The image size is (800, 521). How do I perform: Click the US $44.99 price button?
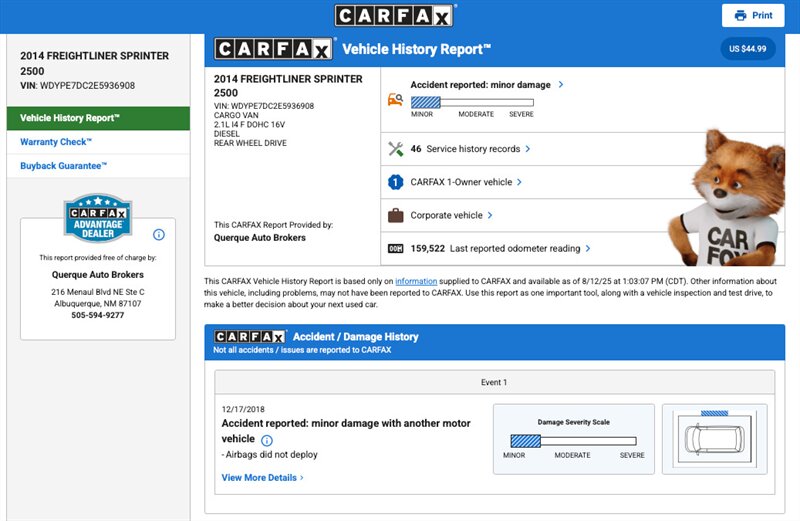tap(748, 49)
